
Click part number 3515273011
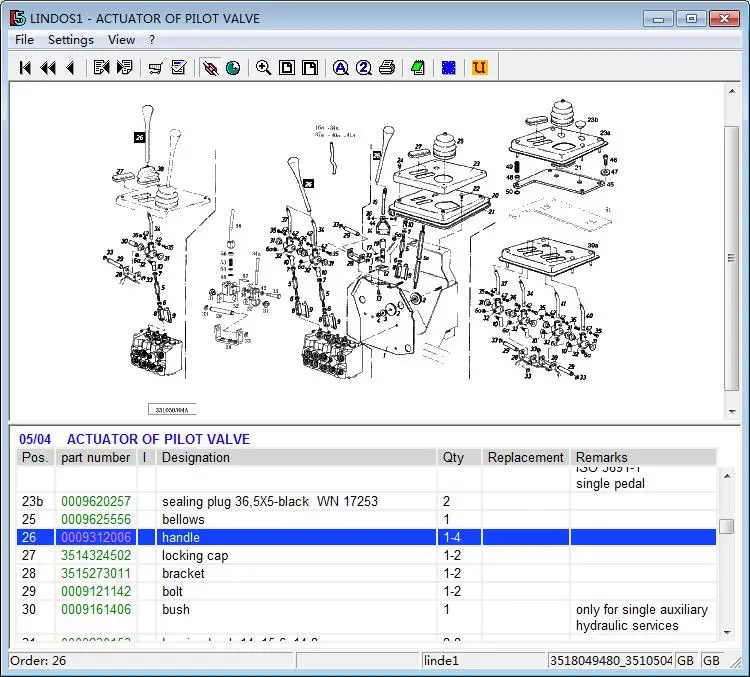[96, 573]
